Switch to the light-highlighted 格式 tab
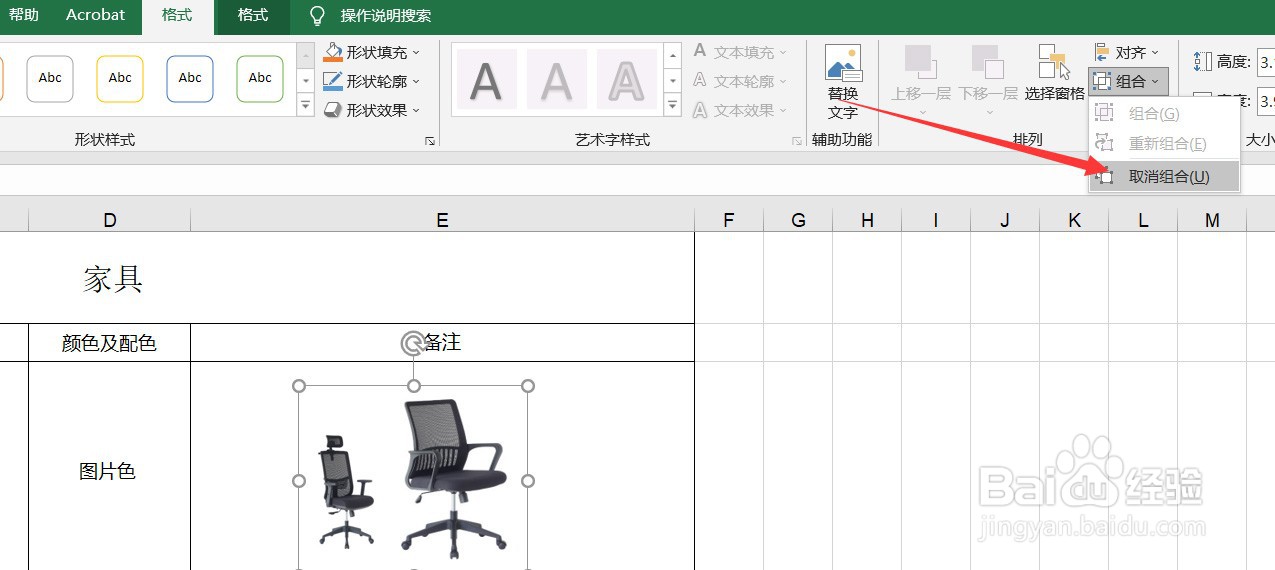Screen dimensions: 1275x570 coord(177,16)
